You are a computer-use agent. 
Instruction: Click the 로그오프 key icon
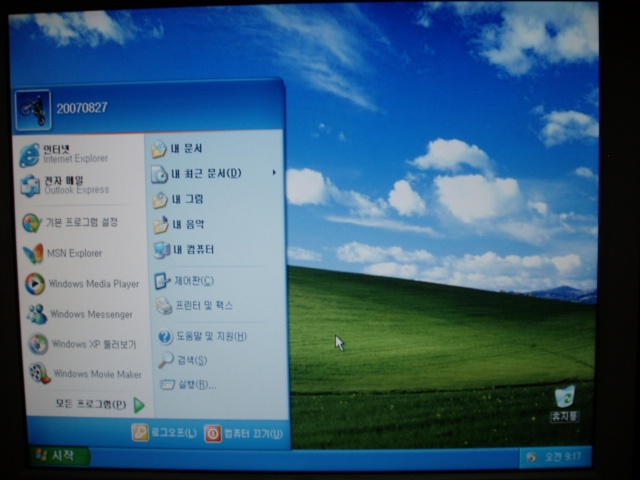click(x=140, y=433)
